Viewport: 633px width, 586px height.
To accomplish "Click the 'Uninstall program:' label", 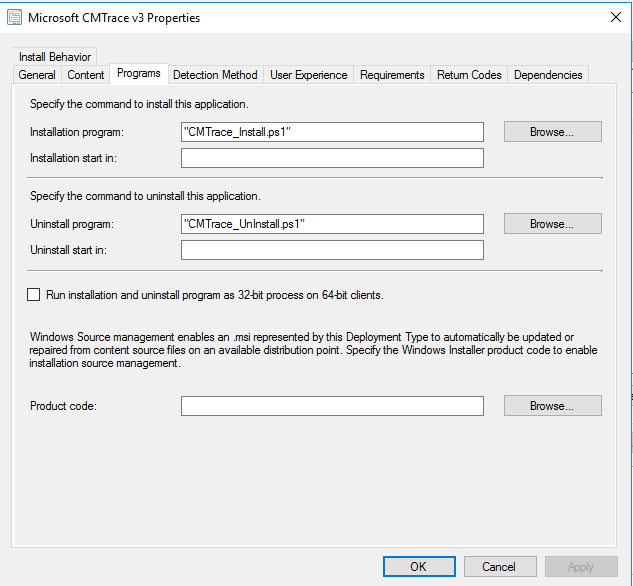I will (72, 224).
